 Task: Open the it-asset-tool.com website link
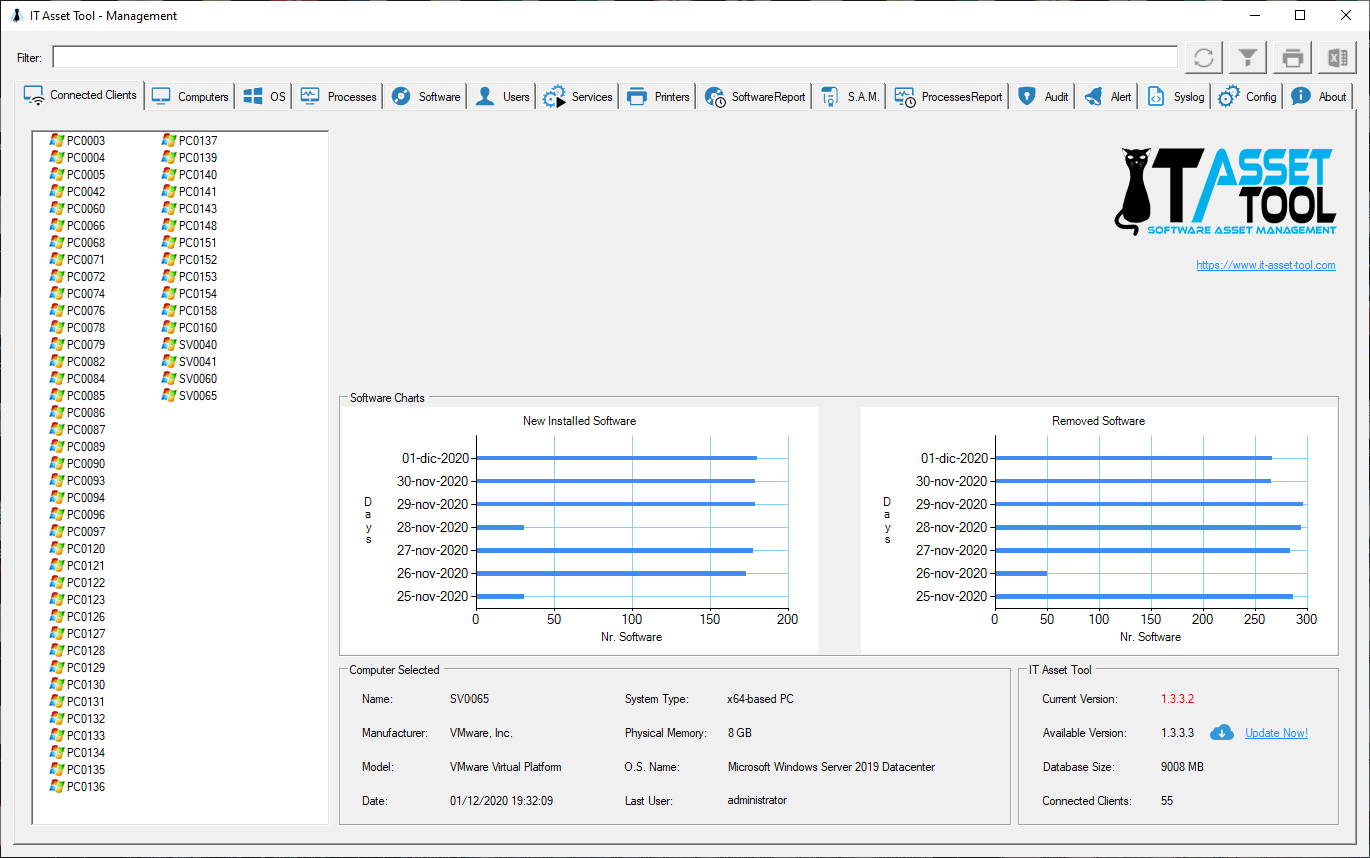point(1265,265)
